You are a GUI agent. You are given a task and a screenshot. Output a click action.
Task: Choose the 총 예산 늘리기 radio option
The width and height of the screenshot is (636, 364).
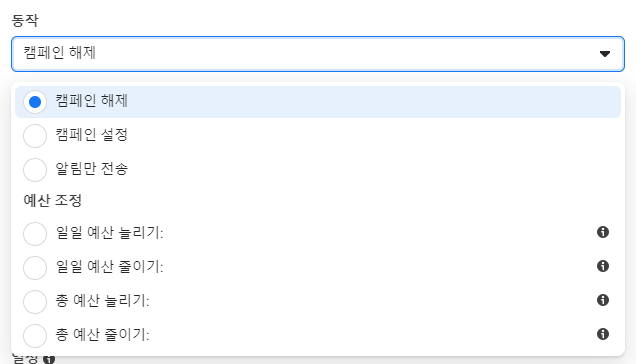coord(35,302)
